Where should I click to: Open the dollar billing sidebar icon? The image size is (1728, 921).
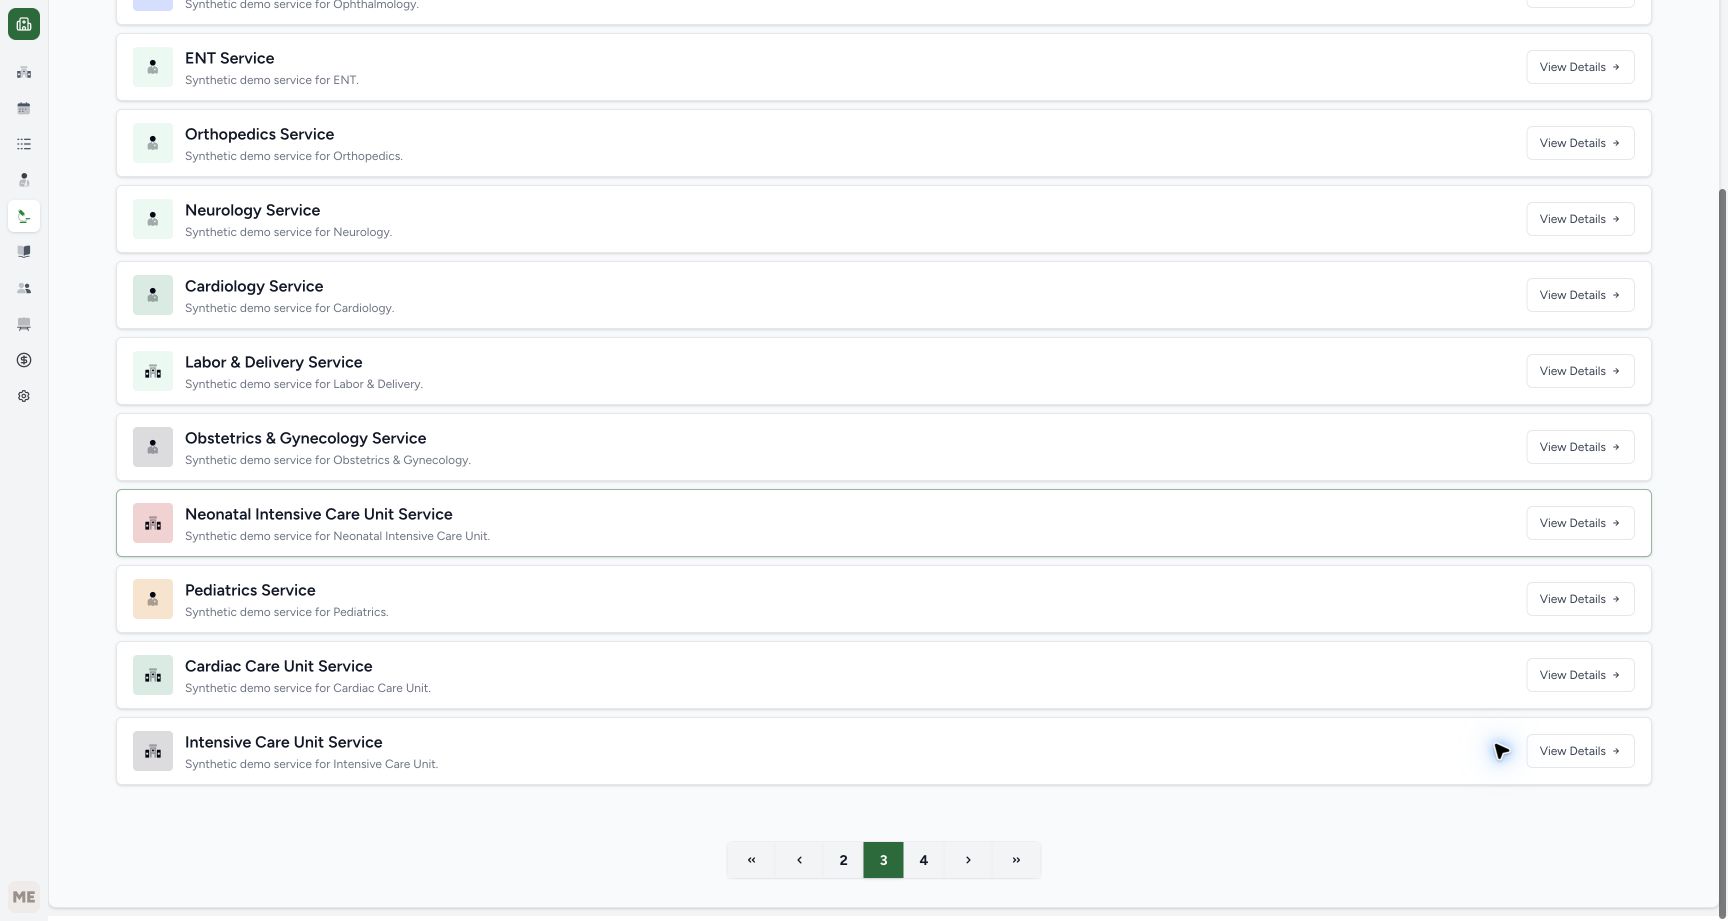[x=24, y=360]
